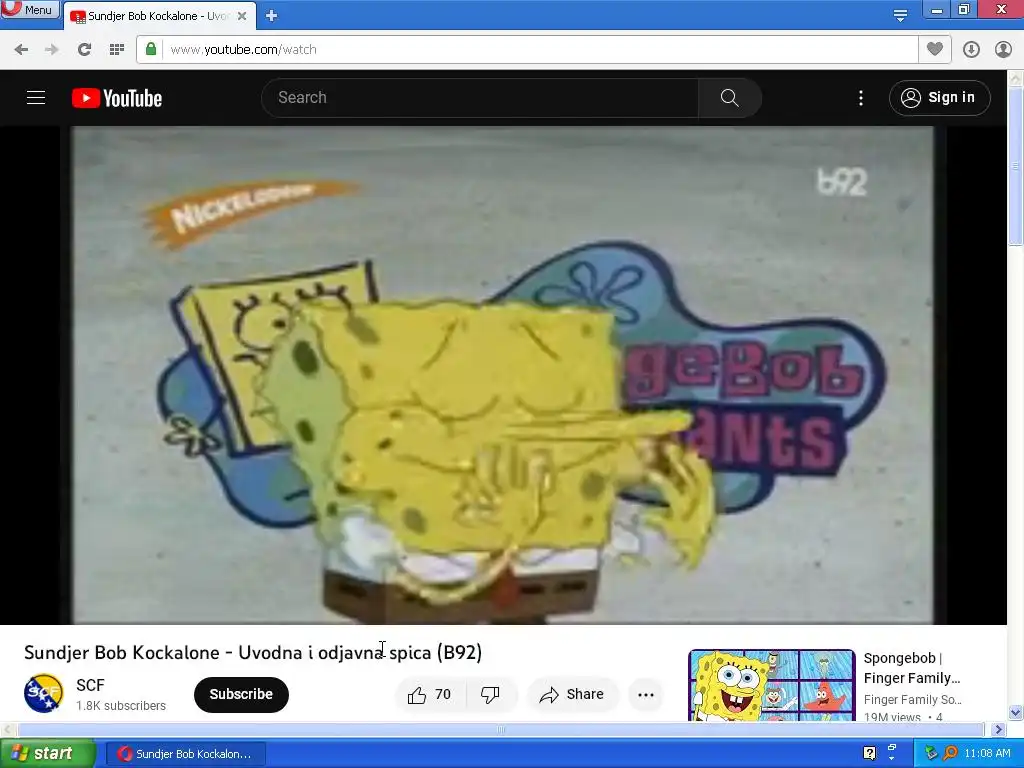The height and width of the screenshot is (768, 1024).
Task: Click the help question mark tray icon
Action: coord(869,753)
